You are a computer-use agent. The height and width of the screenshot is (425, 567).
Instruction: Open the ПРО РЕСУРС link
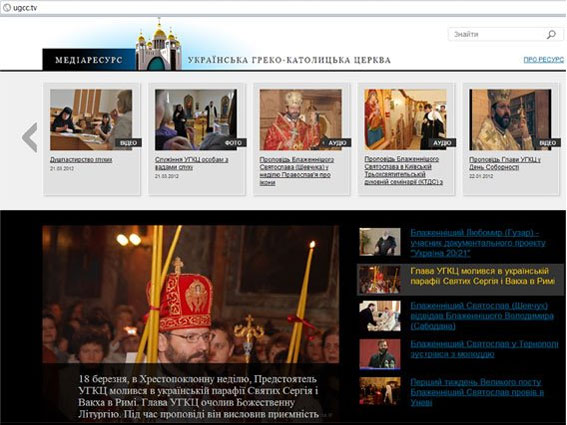pos(543,60)
